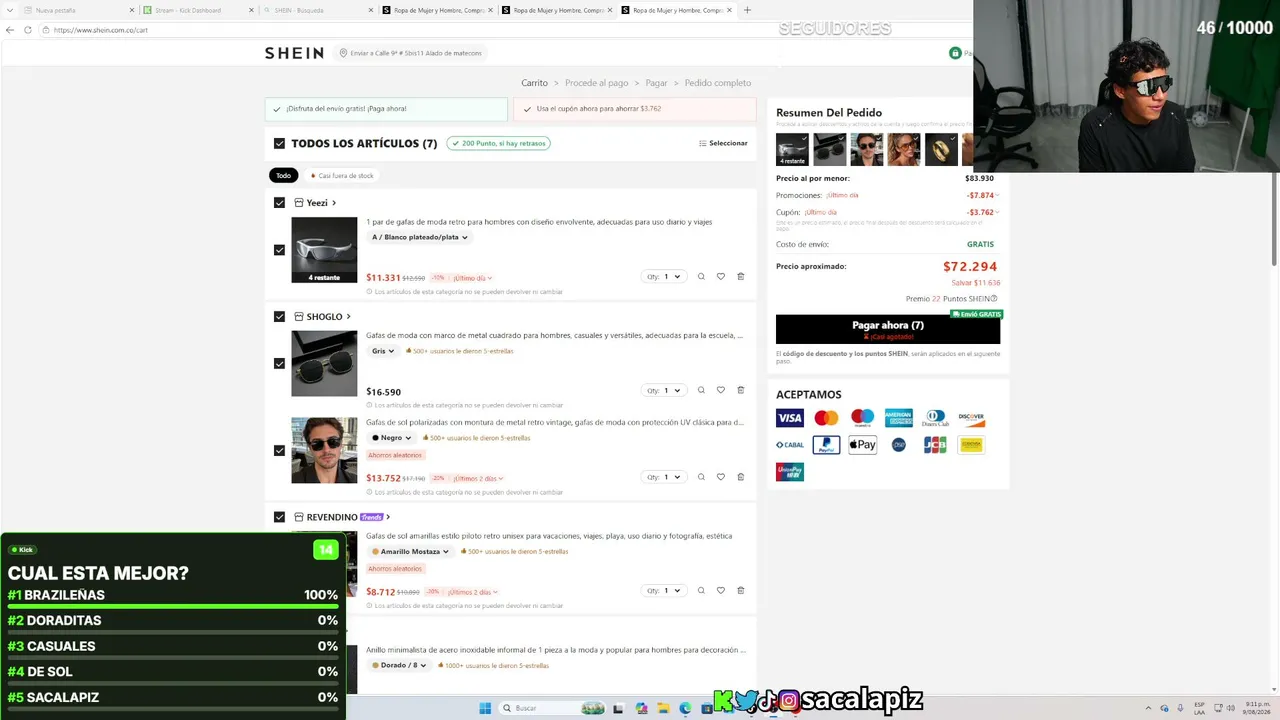
Task: Click the 'Carrito' checkout step
Action: [534, 83]
